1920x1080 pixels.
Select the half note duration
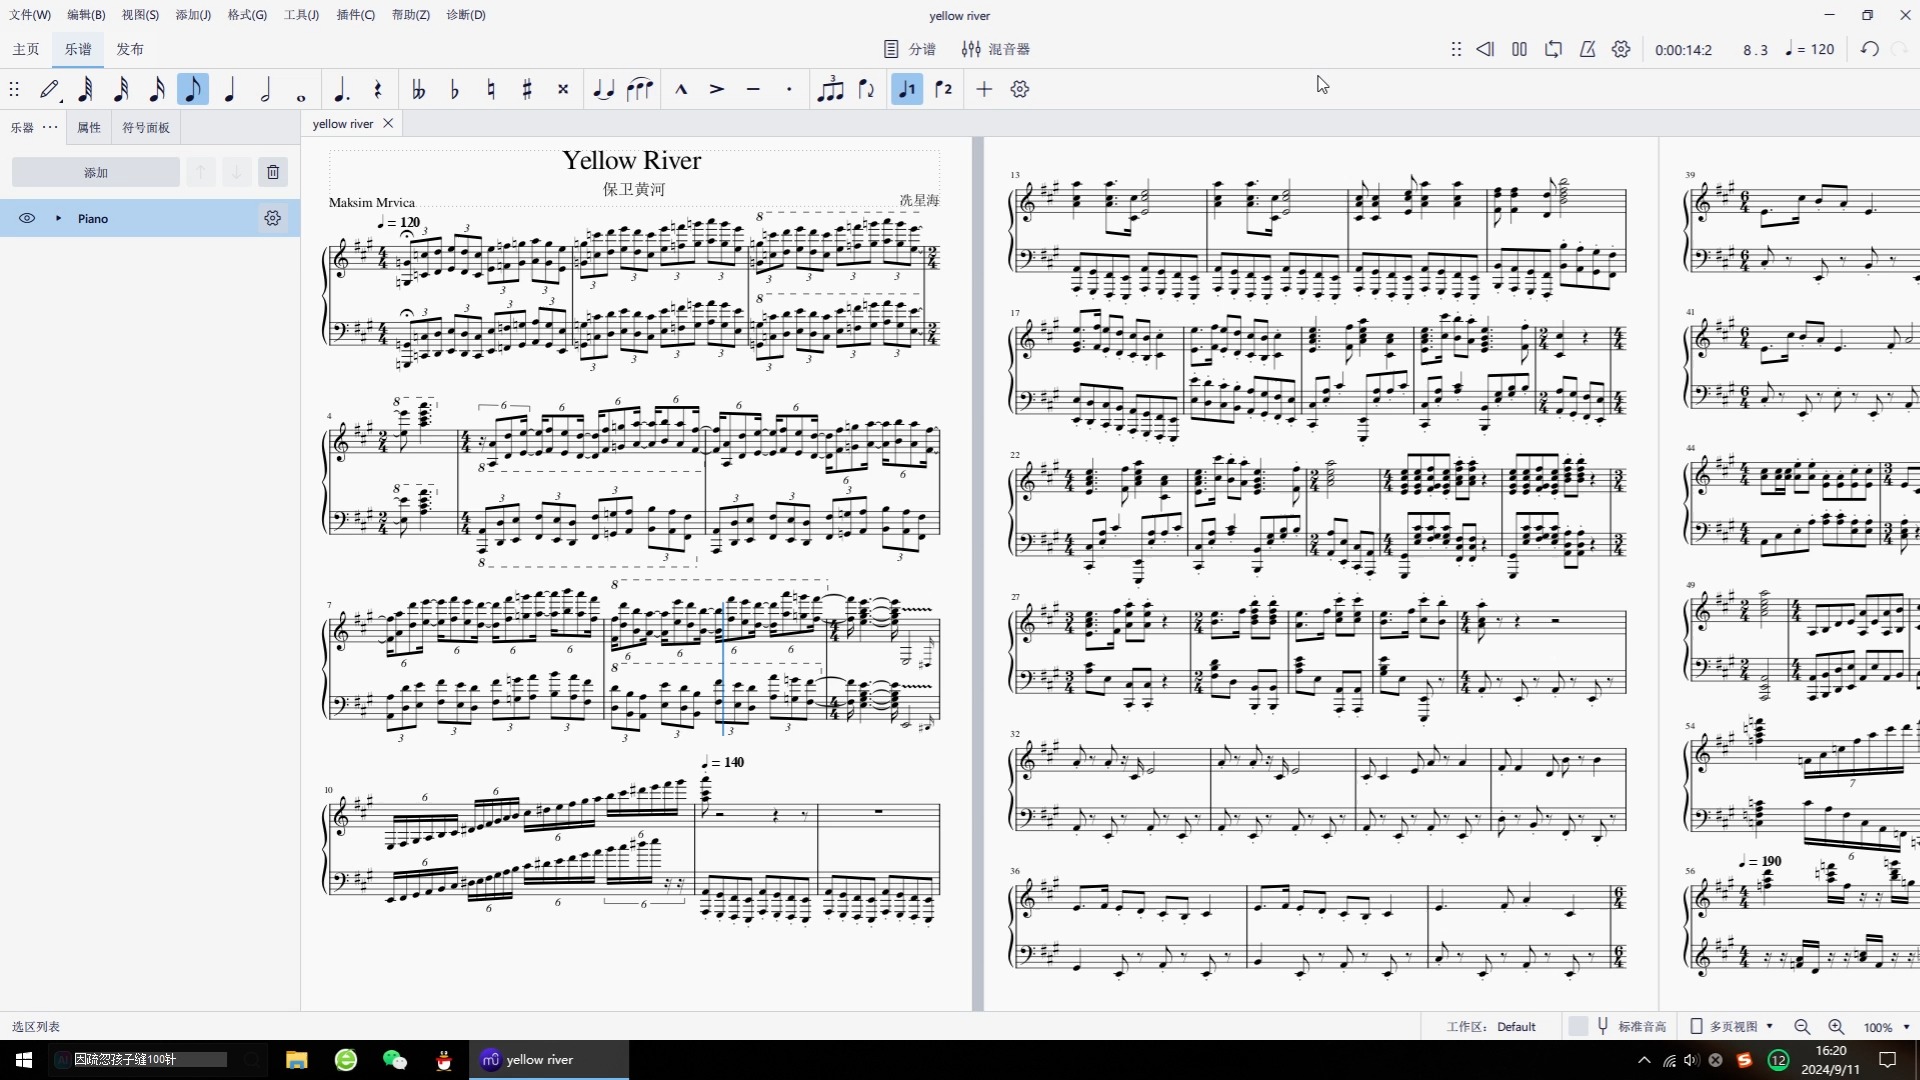click(266, 89)
